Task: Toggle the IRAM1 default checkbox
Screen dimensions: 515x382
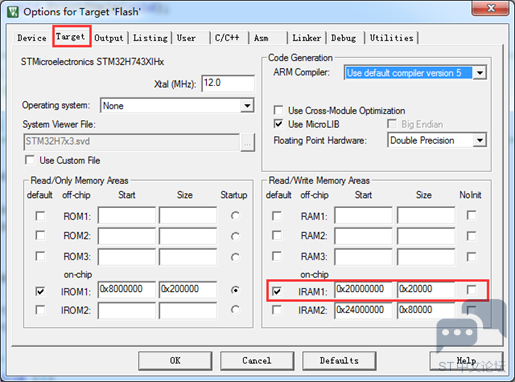Action: (x=277, y=291)
